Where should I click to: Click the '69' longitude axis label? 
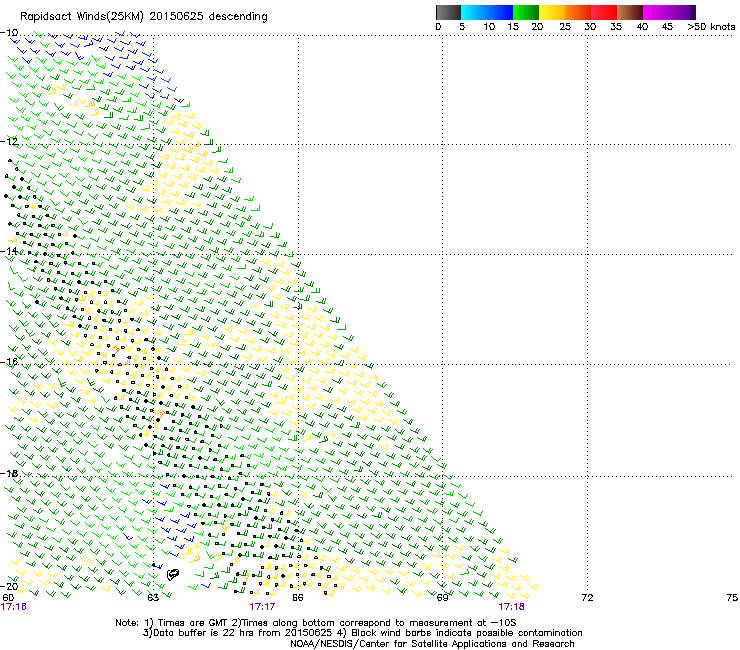pos(442,598)
